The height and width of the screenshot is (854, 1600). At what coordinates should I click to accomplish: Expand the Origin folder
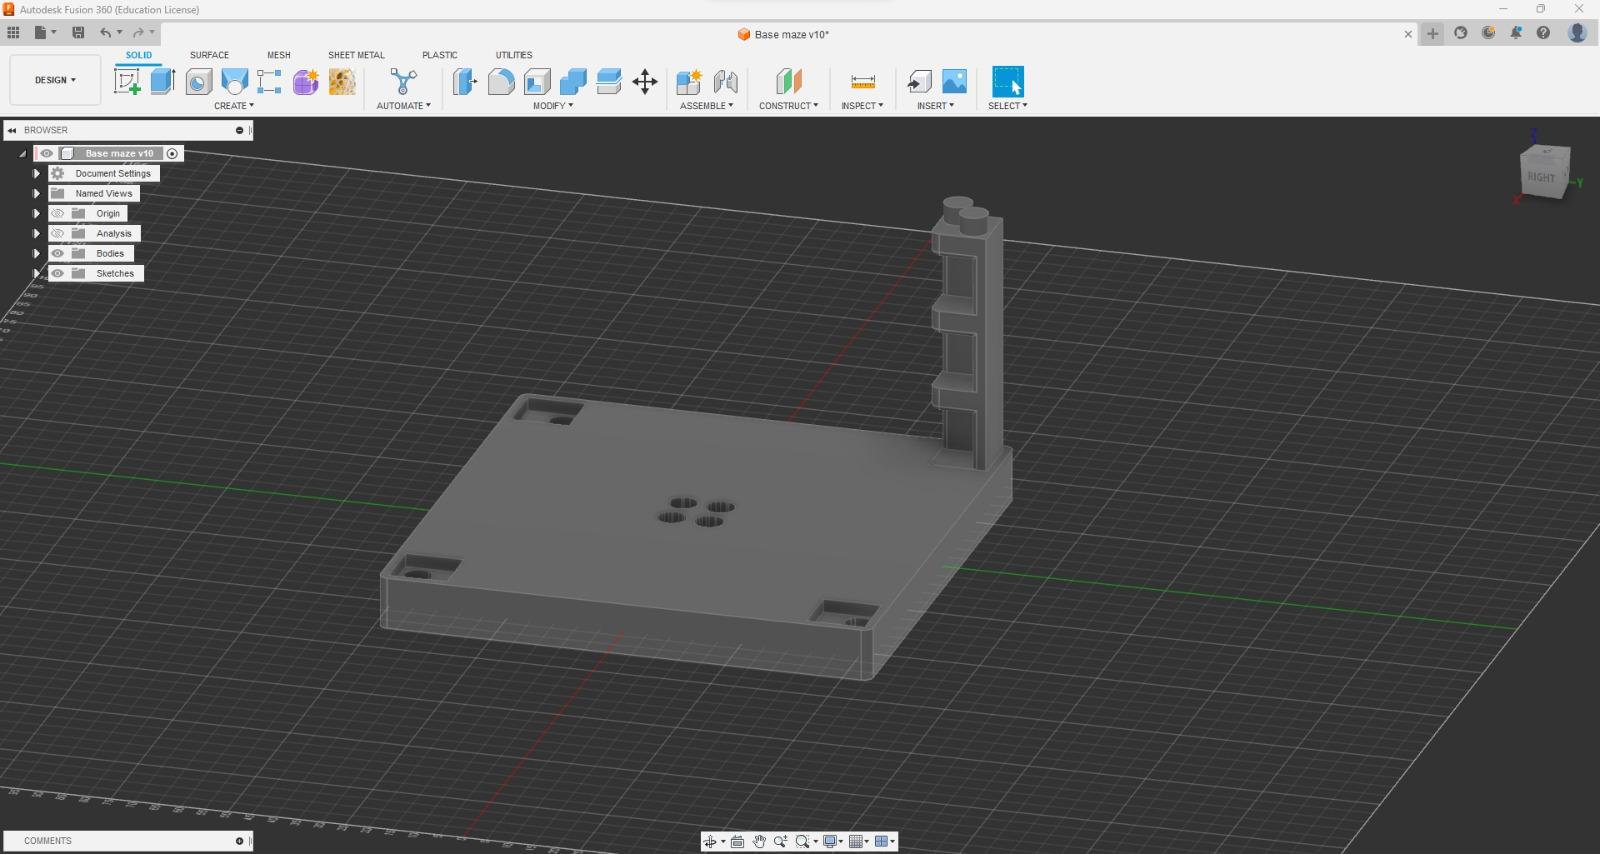[37, 214]
